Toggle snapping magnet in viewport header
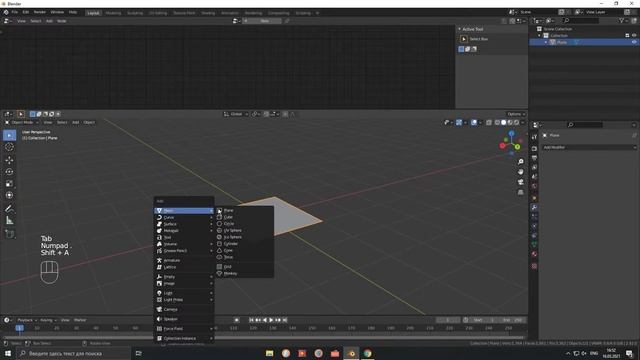 click(x=266, y=114)
